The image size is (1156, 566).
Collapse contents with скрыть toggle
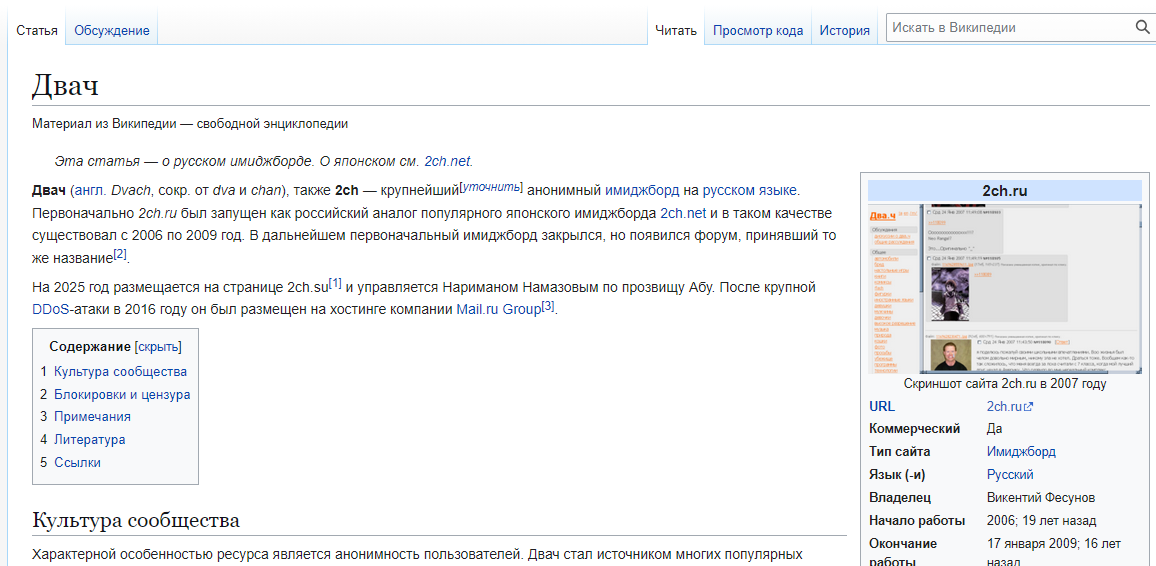click(x=159, y=347)
